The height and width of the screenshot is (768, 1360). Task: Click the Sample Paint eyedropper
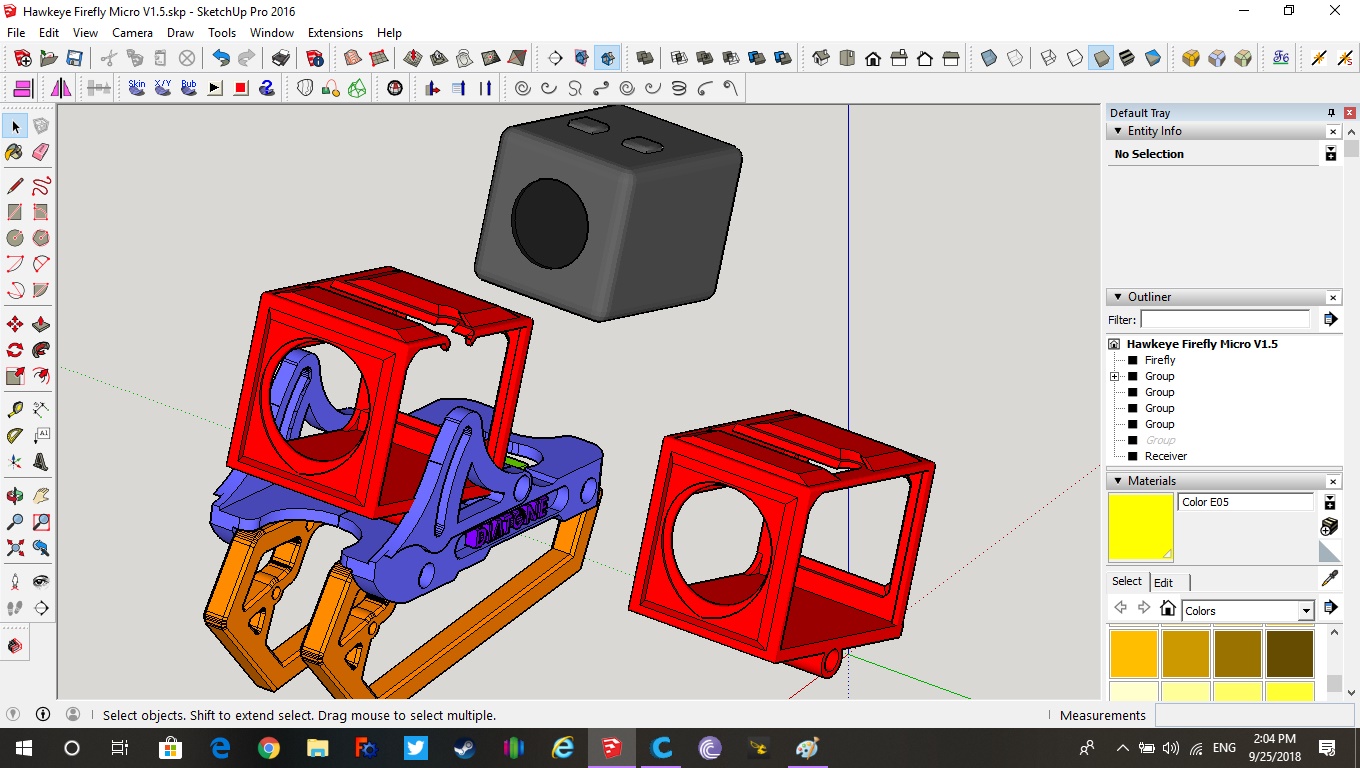(1330, 579)
